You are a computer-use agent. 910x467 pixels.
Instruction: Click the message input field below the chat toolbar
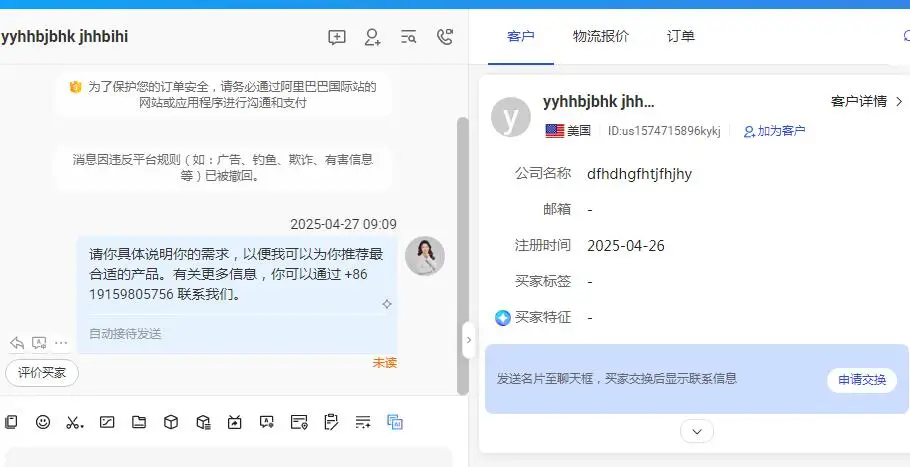pyautogui.click(x=228, y=457)
